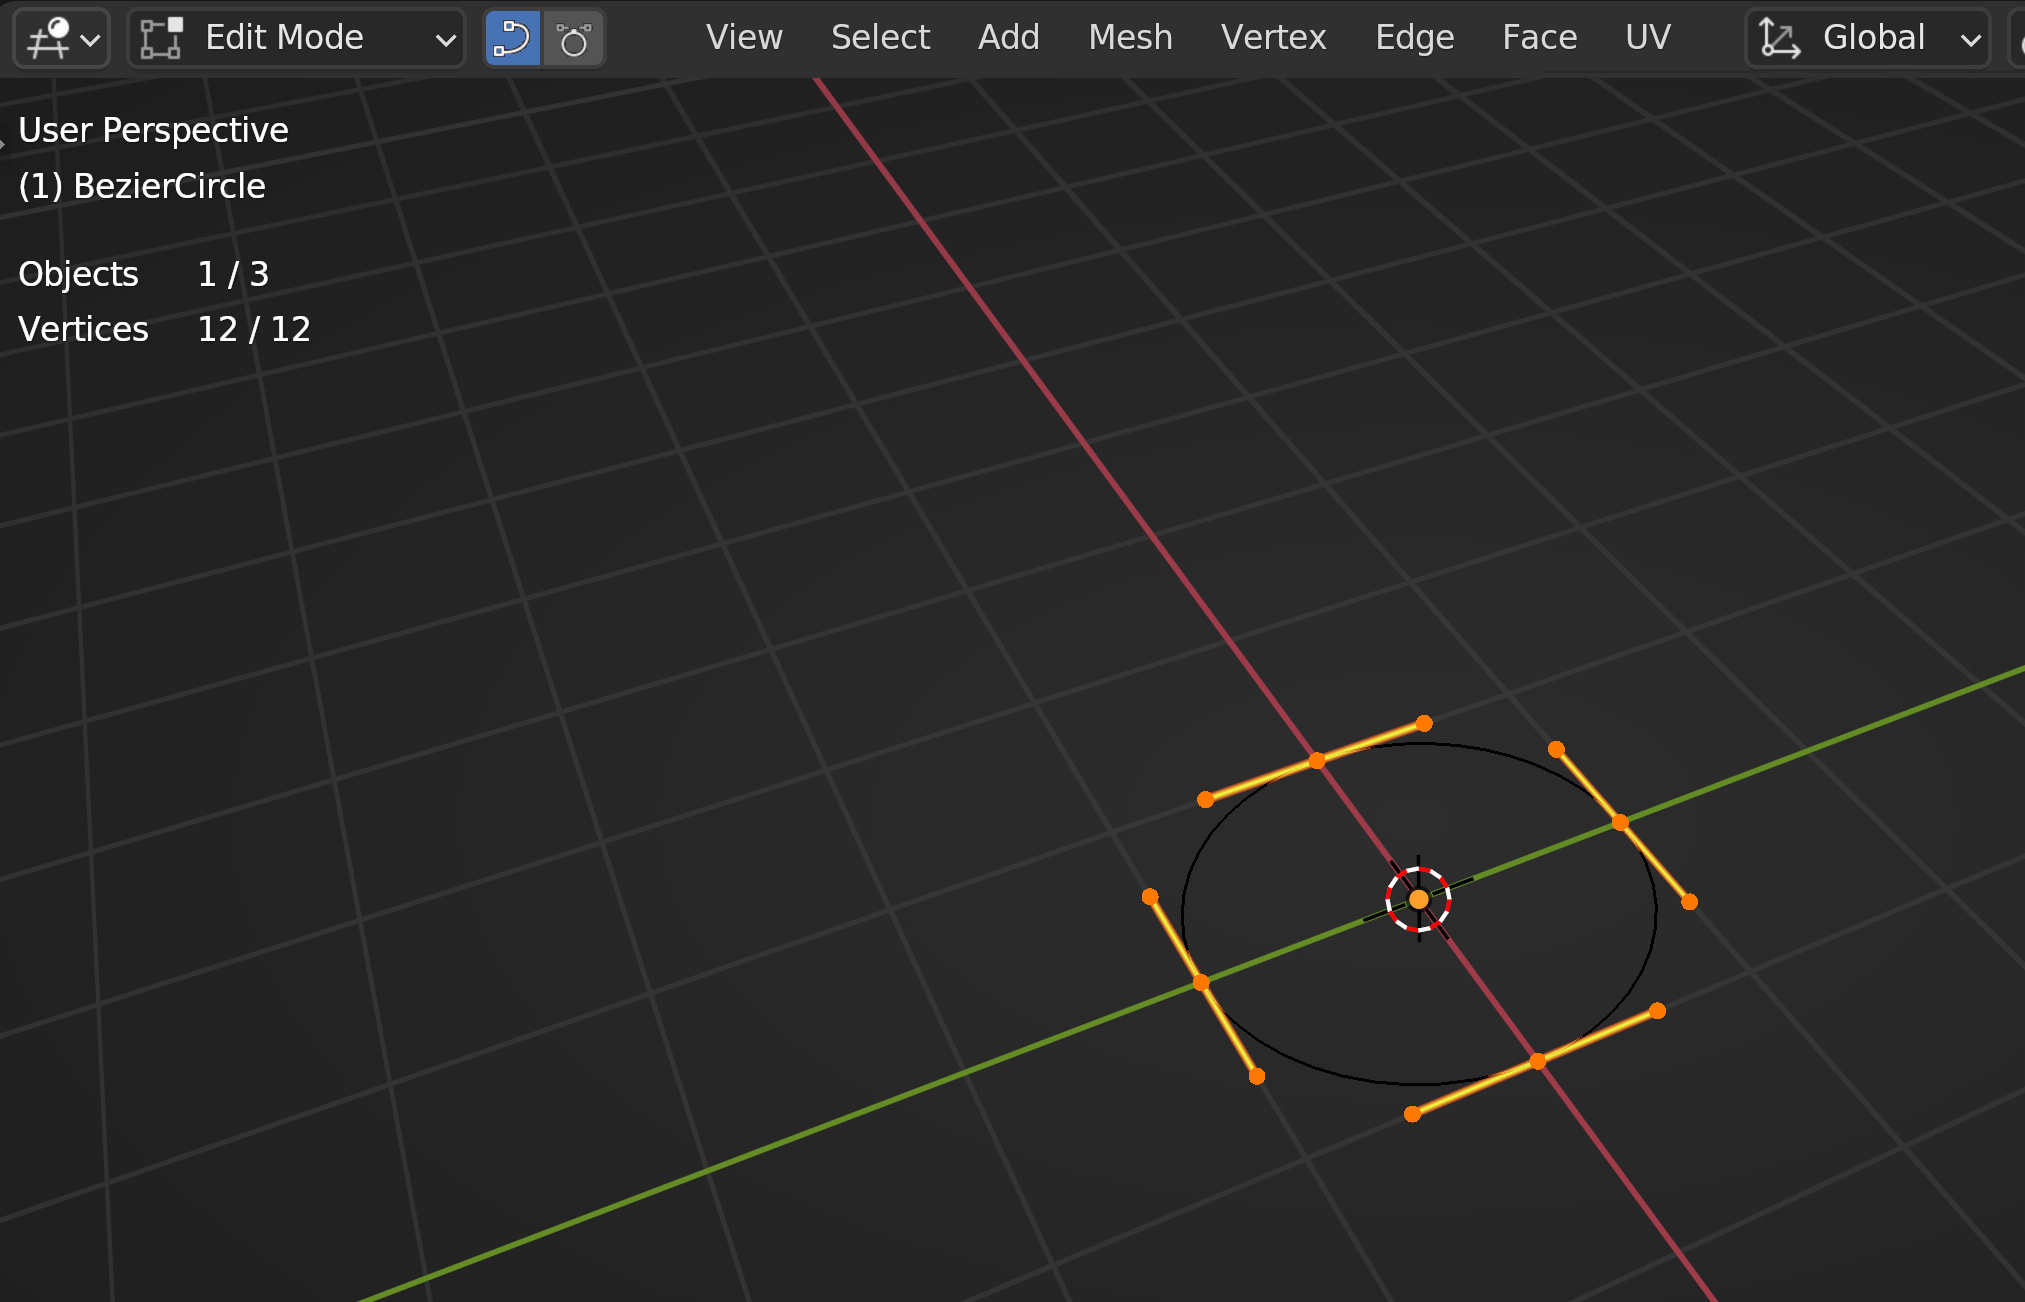Open the Edge menu

(1414, 38)
